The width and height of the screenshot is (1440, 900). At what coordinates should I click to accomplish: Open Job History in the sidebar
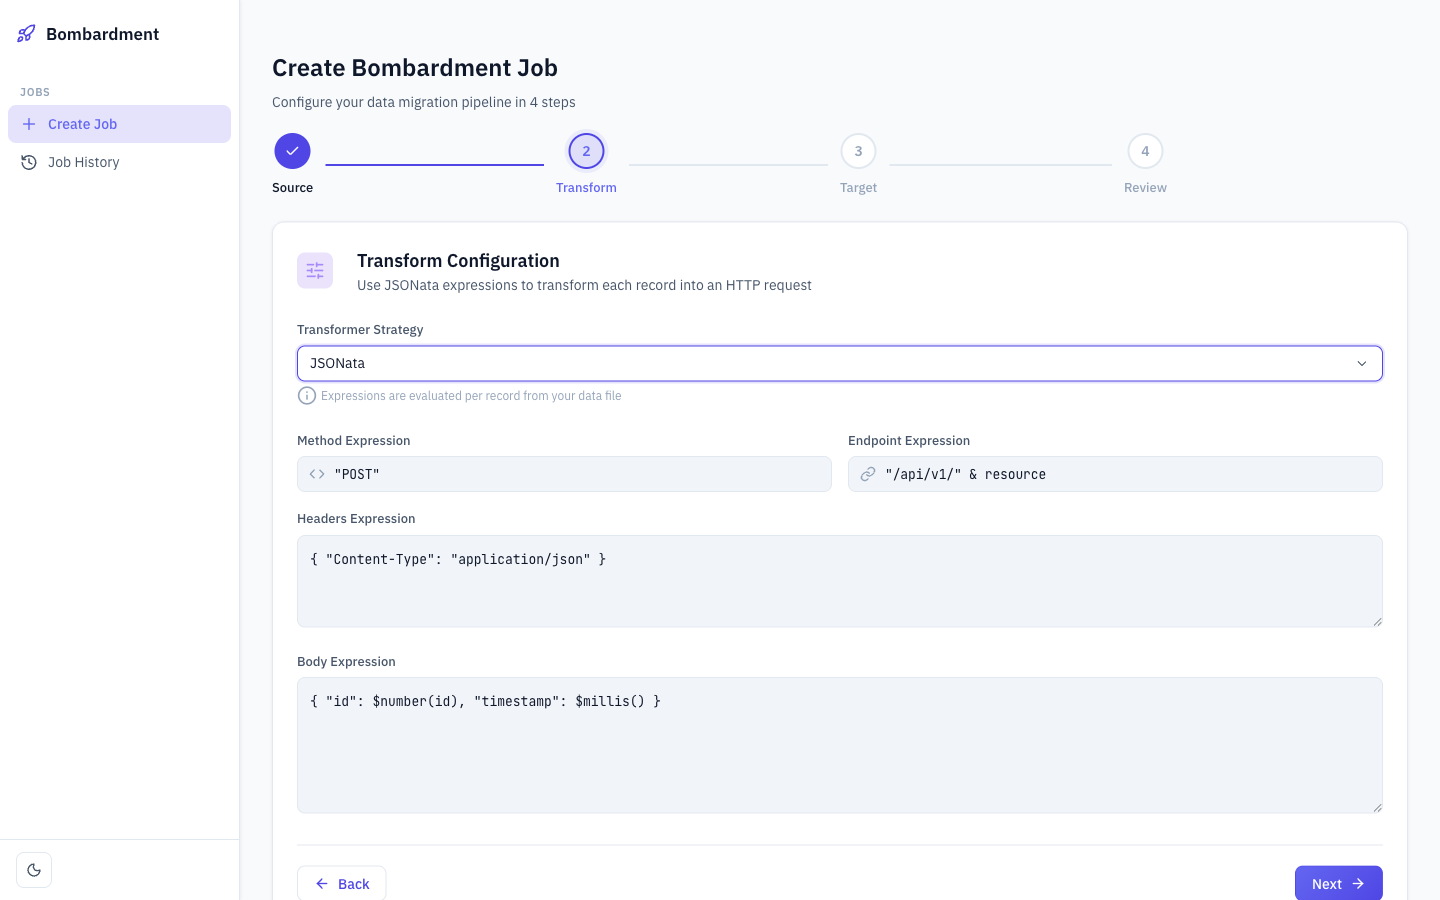pos(83,161)
